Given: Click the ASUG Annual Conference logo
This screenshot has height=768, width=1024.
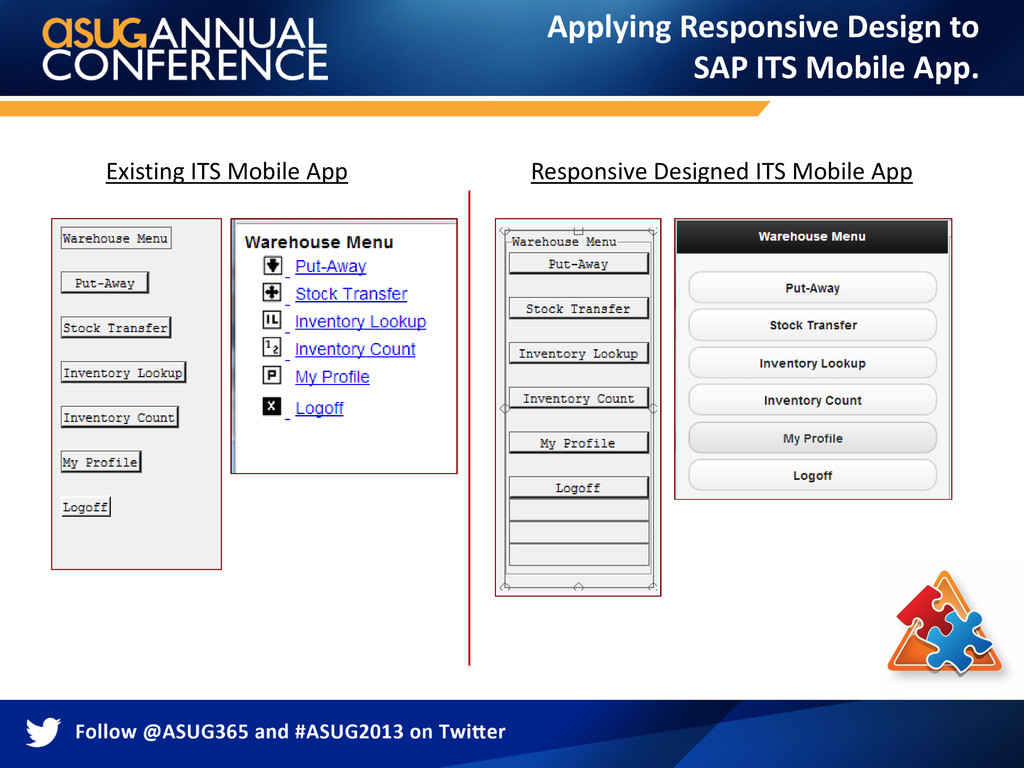Looking at the screenshot, I should [185, 49].
